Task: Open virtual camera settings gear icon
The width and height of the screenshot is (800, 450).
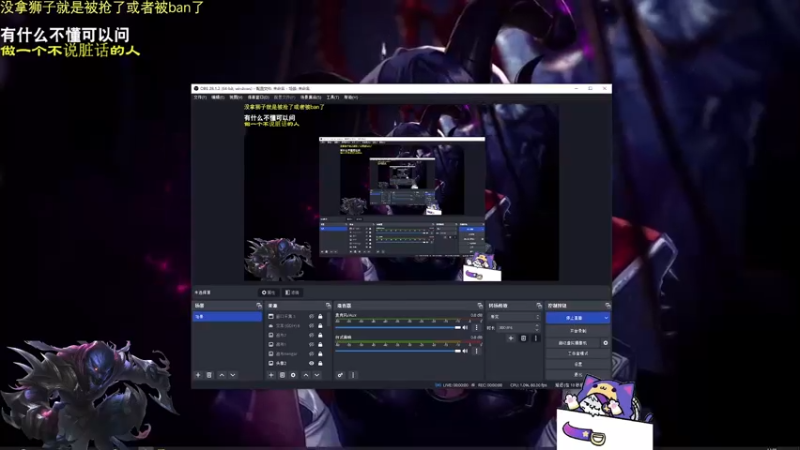Action: pos(606,343)
